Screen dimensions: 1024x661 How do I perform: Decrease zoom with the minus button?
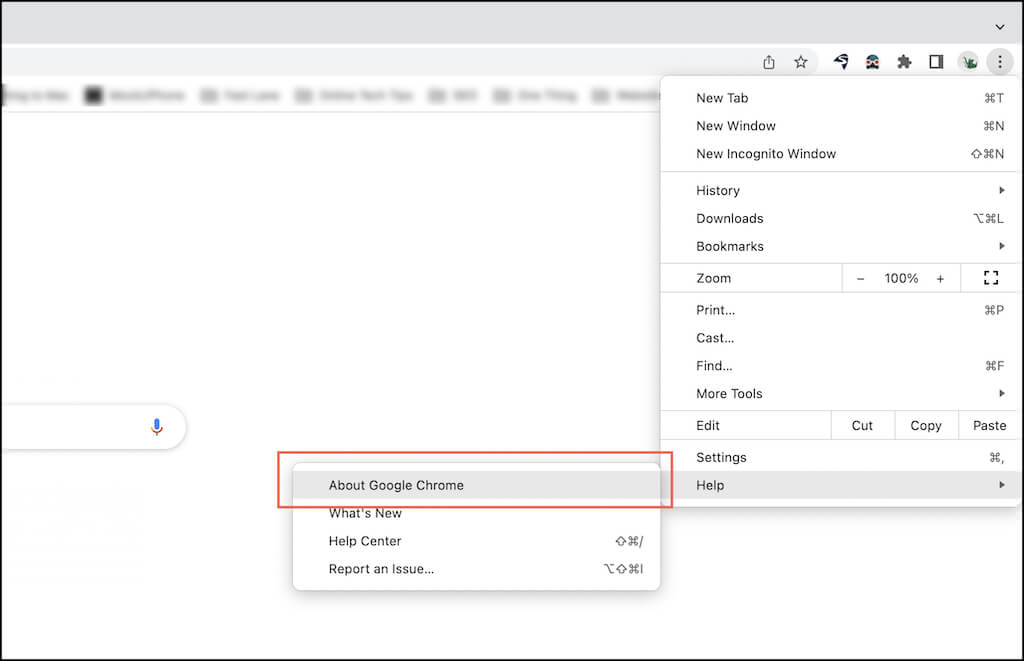coord(861,279)
